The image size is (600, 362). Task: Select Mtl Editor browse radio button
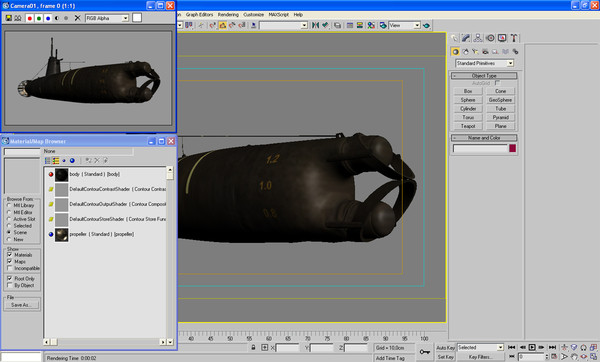point(9,212)
